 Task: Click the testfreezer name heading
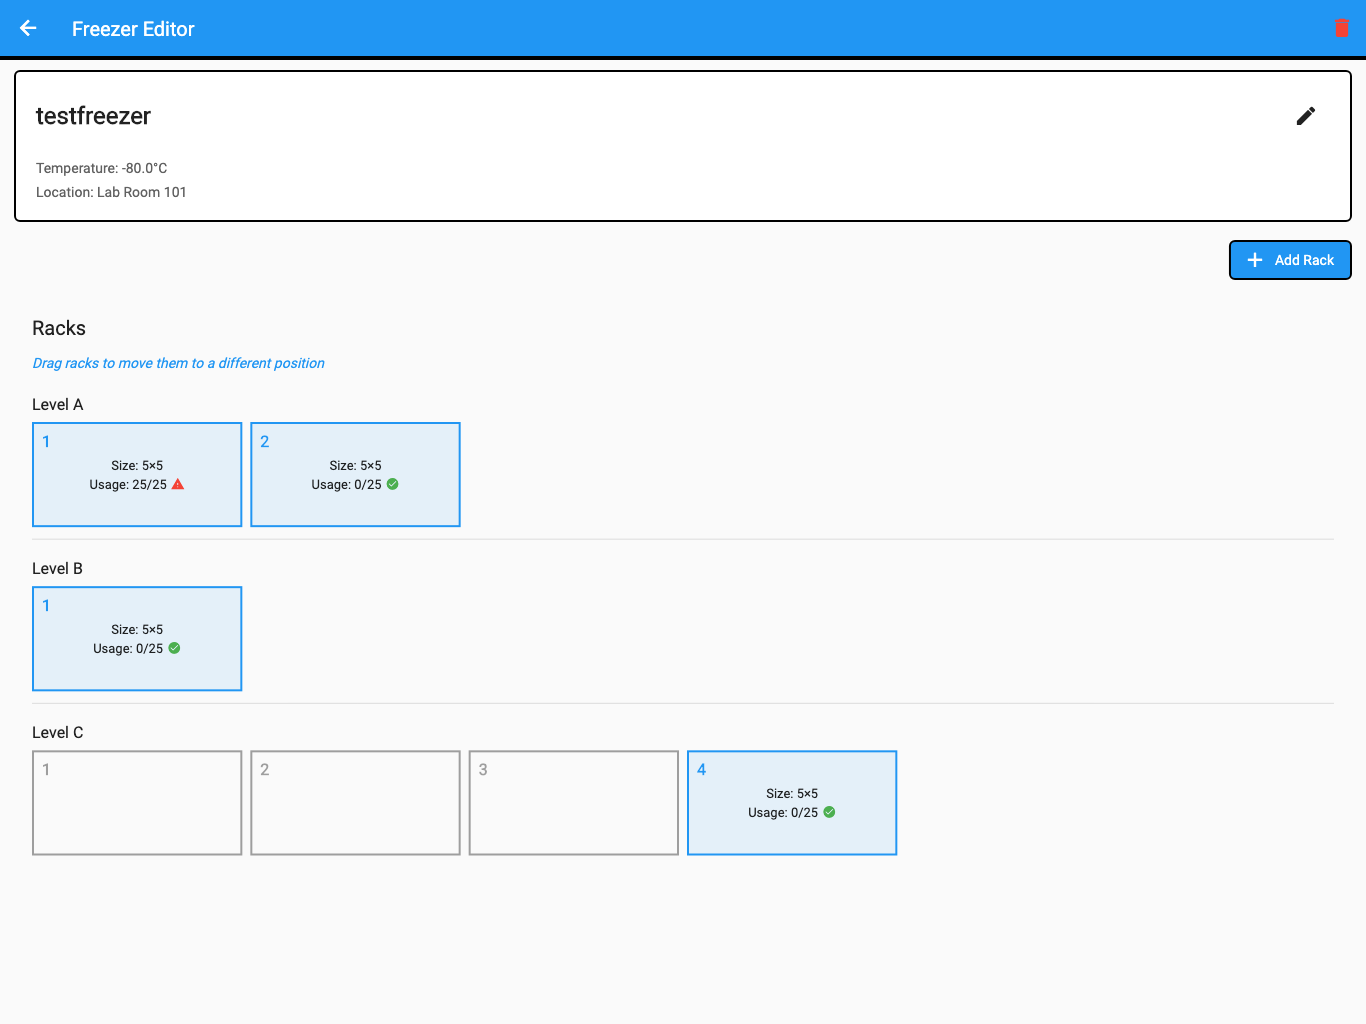(x=93, y=116)
